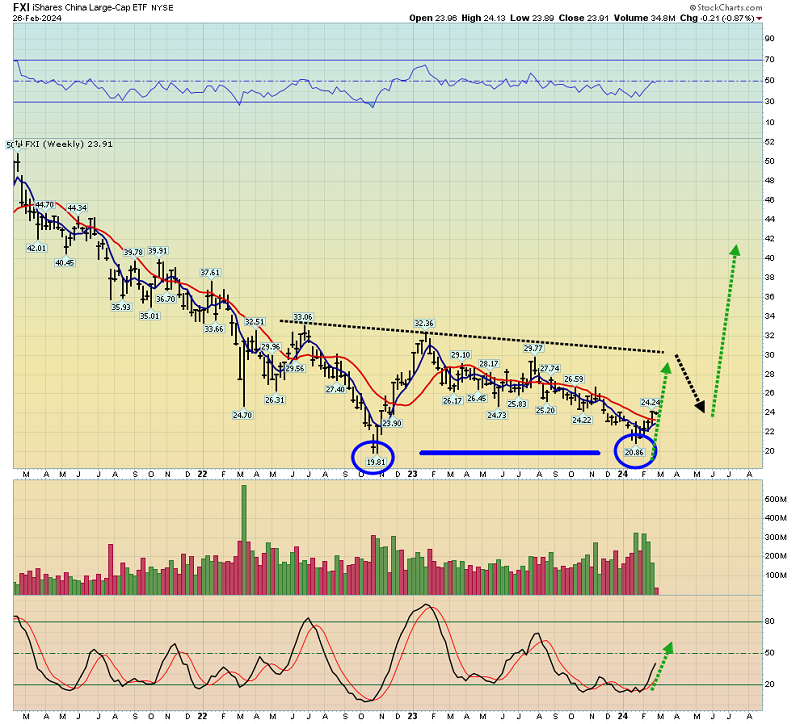Click the Volume 34.8M value
Image resolution: width=800 pixels, height=724 pixels.
(x=644, y=18)
